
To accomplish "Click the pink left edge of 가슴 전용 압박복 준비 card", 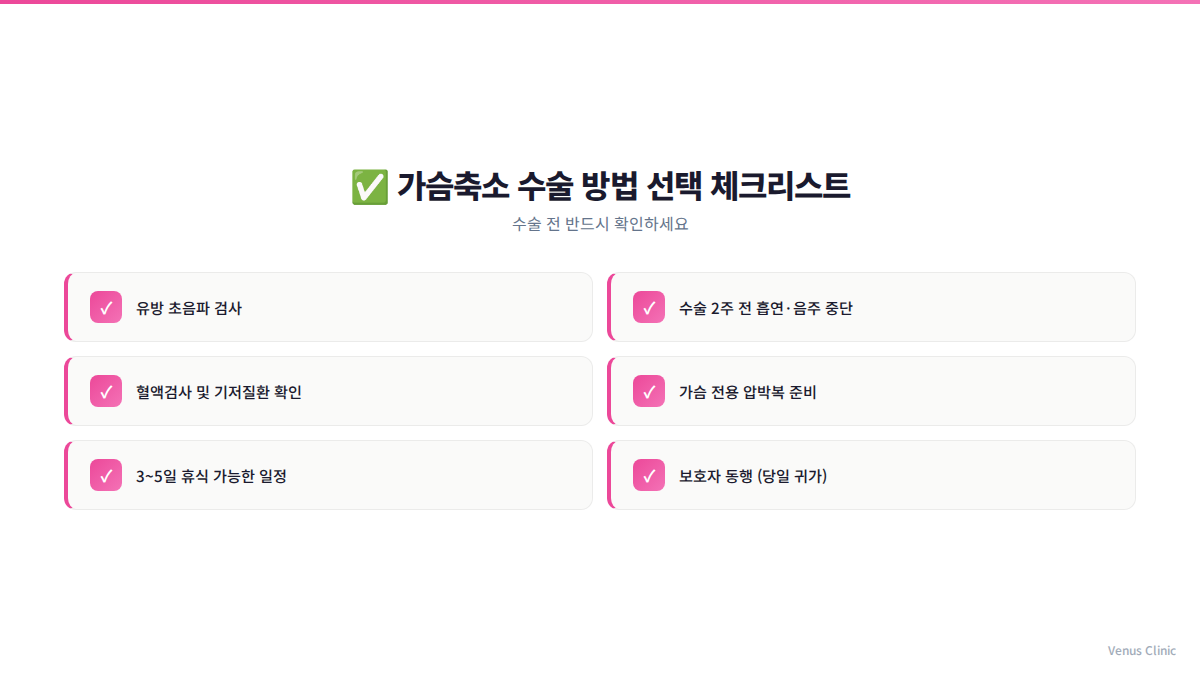I will click(x=609, y=391).
